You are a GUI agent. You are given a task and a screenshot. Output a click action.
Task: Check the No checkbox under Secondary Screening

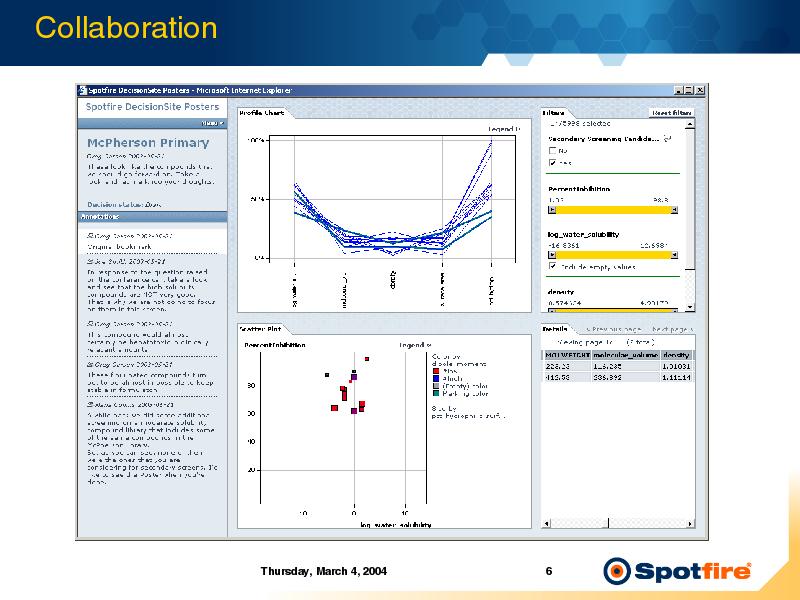(x=552, y=151)
